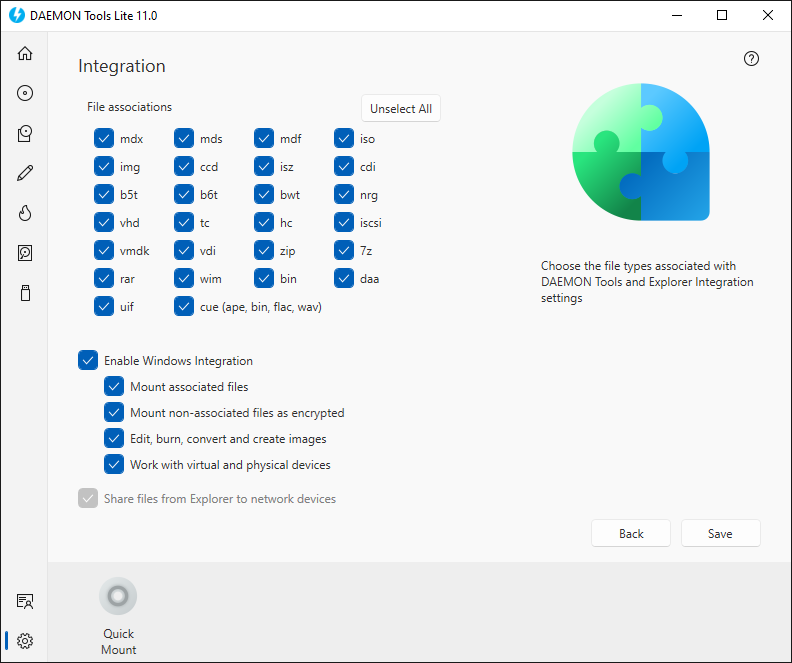
Task: Click the File associations label
Action: tap(129, 107)
